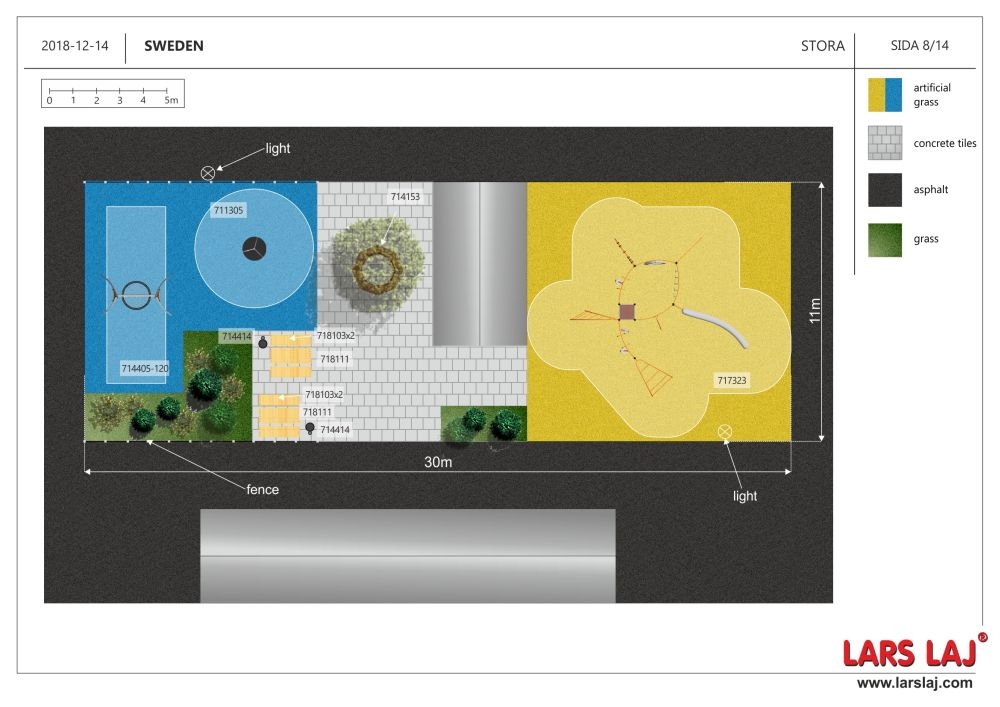Click the light symbol on the yellow surface
Image resolution: width=1000 pixels, height=707 pixels.
726,431
